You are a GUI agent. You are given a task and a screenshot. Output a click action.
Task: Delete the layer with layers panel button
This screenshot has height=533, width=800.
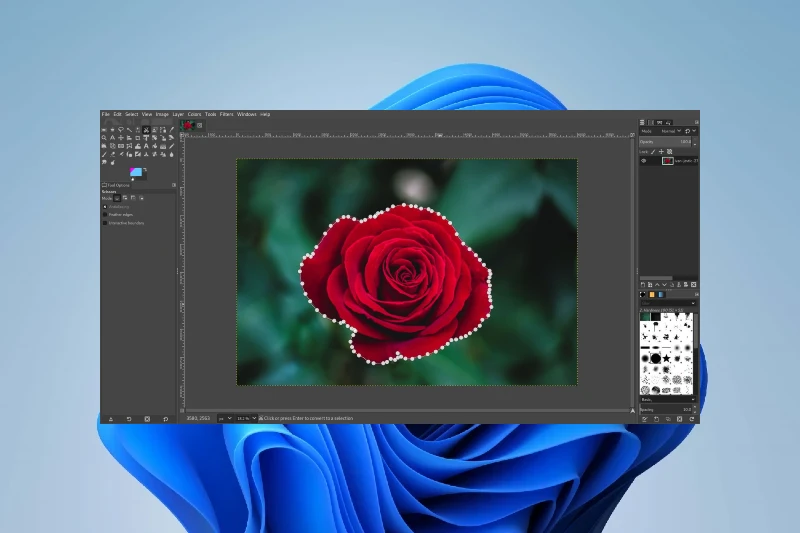pyautogui.click(x=693, y=285)
